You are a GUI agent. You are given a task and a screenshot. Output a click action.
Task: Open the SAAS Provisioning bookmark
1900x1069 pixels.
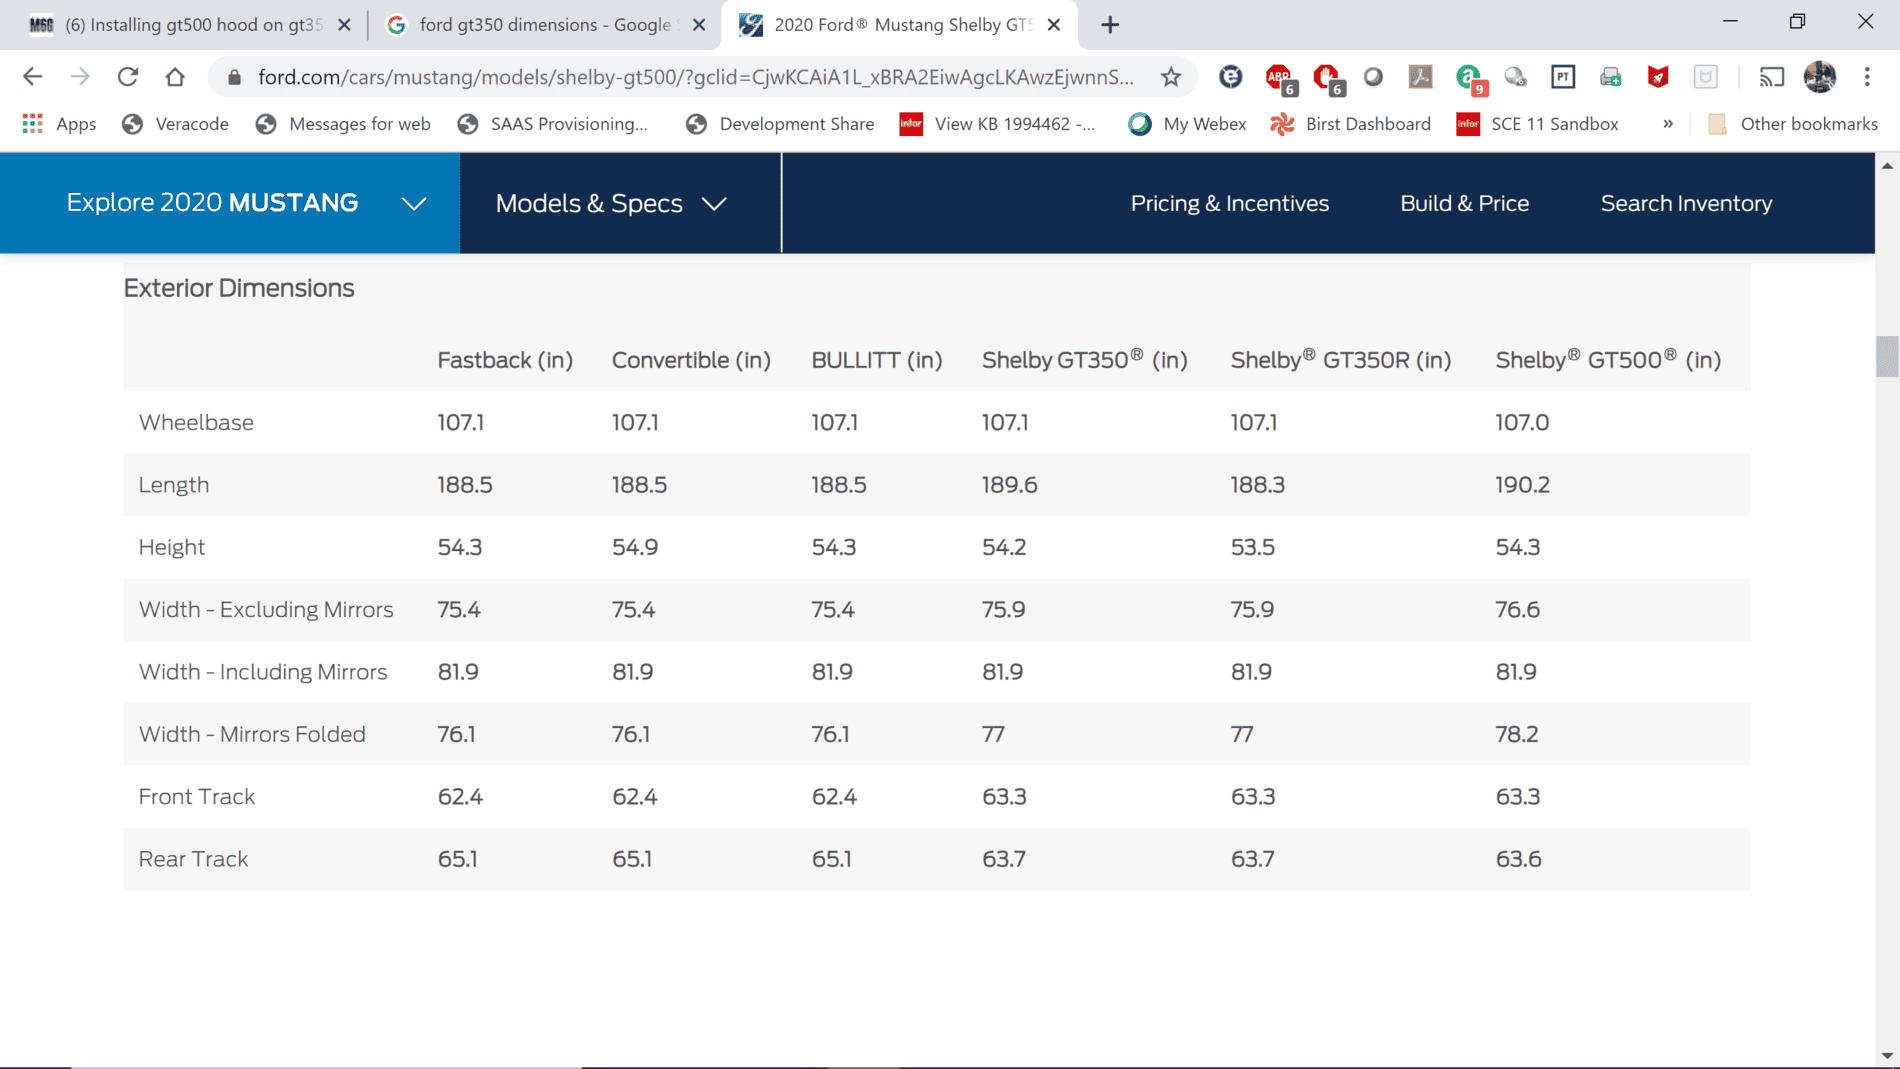(x=552, y=124)
